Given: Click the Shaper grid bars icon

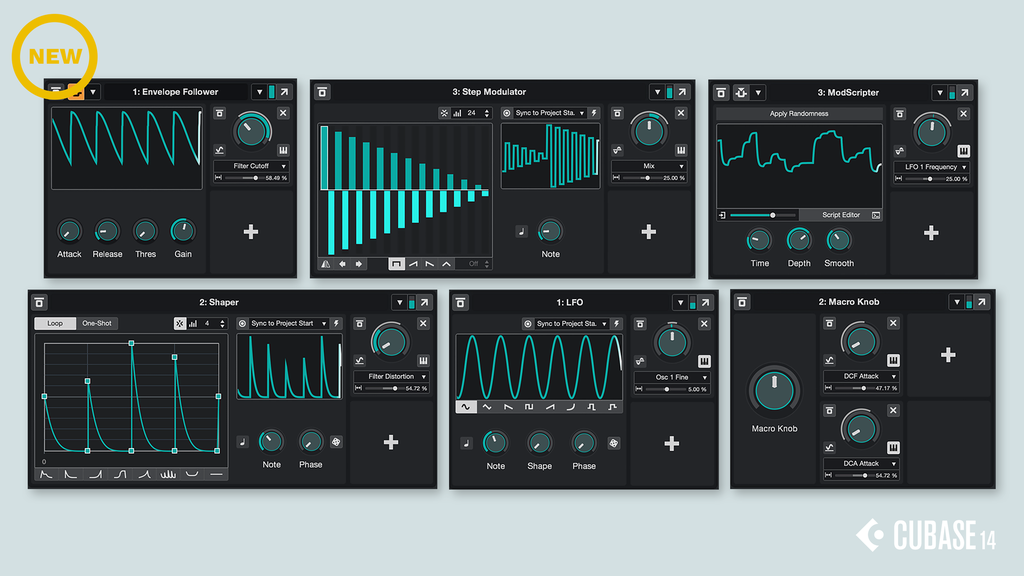Looking at the screenshot, I should 193,323.
